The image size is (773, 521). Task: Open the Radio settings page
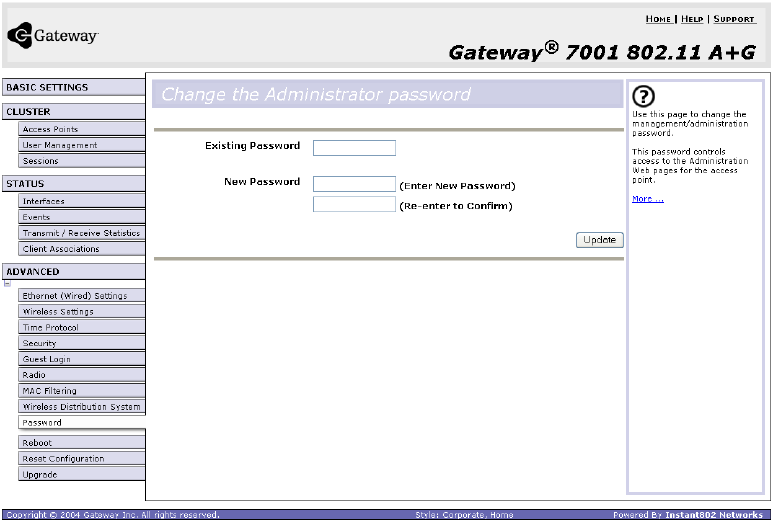point(82,375)
